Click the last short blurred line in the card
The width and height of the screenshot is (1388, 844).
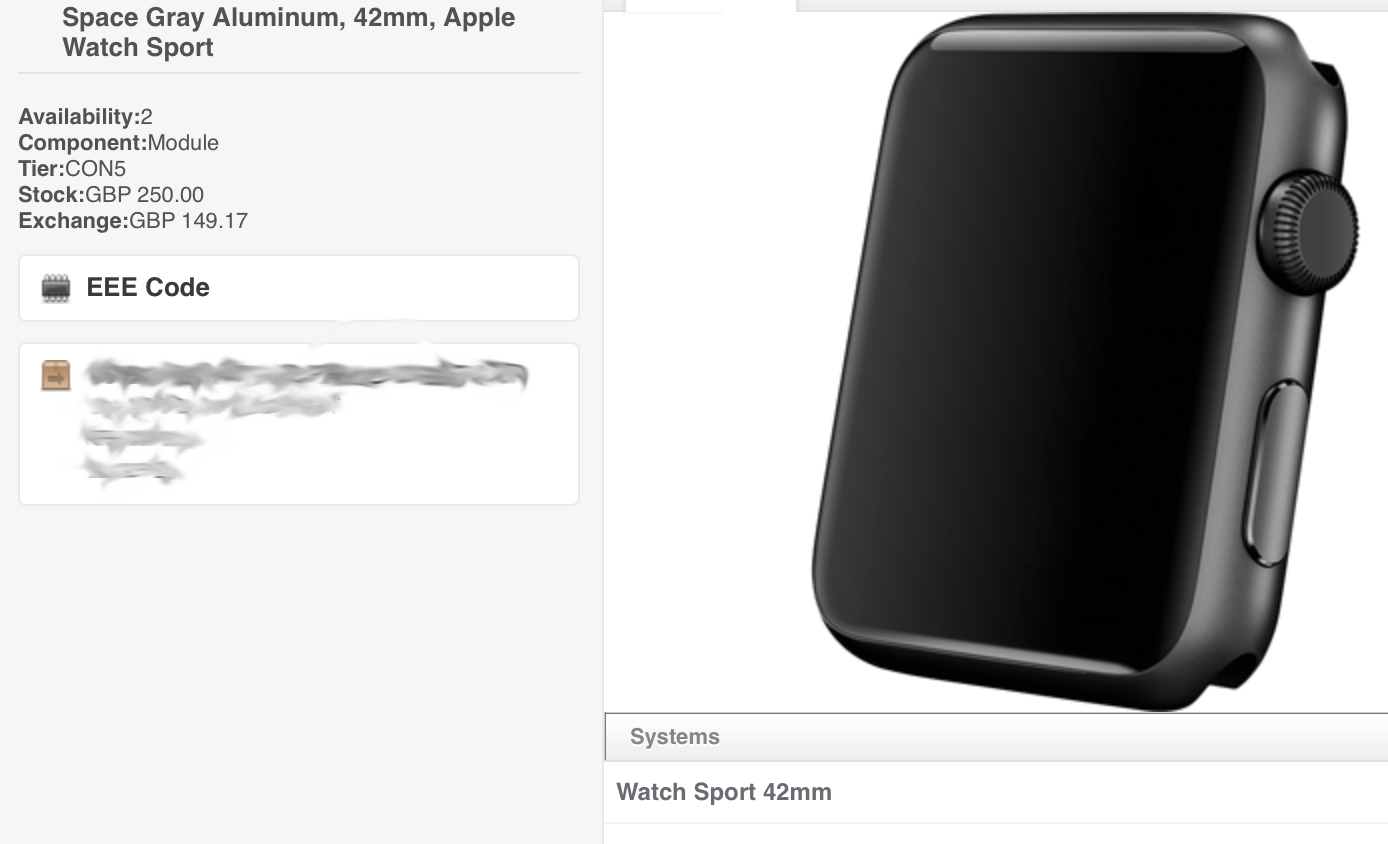tap(134, 469)
